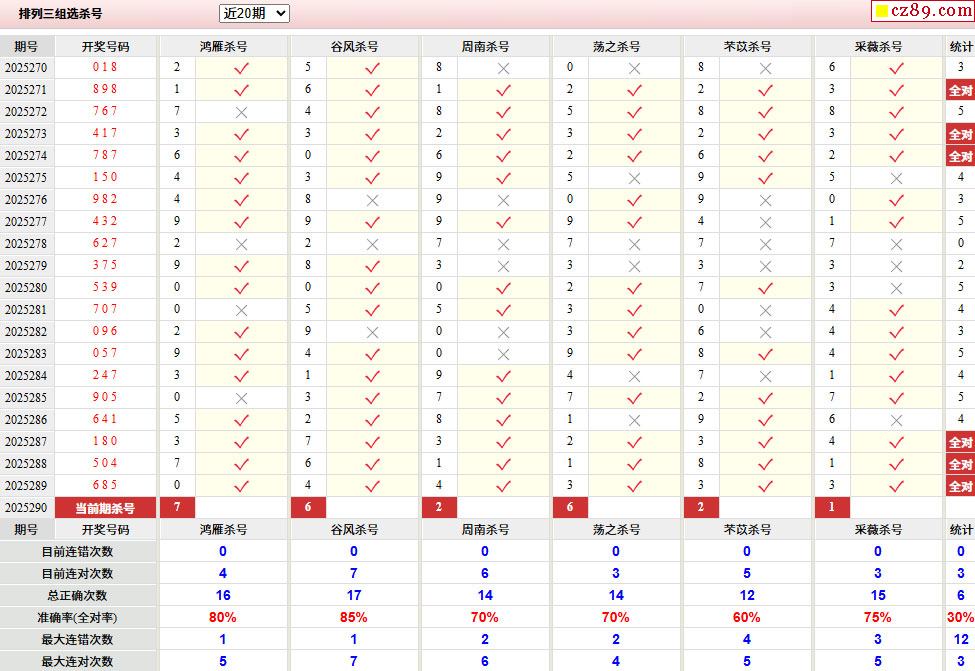Select the 鸿雁杀号 cross mark in row 2025272
Viewport: 975px width, 671px height.
click(x=241, y=112)
